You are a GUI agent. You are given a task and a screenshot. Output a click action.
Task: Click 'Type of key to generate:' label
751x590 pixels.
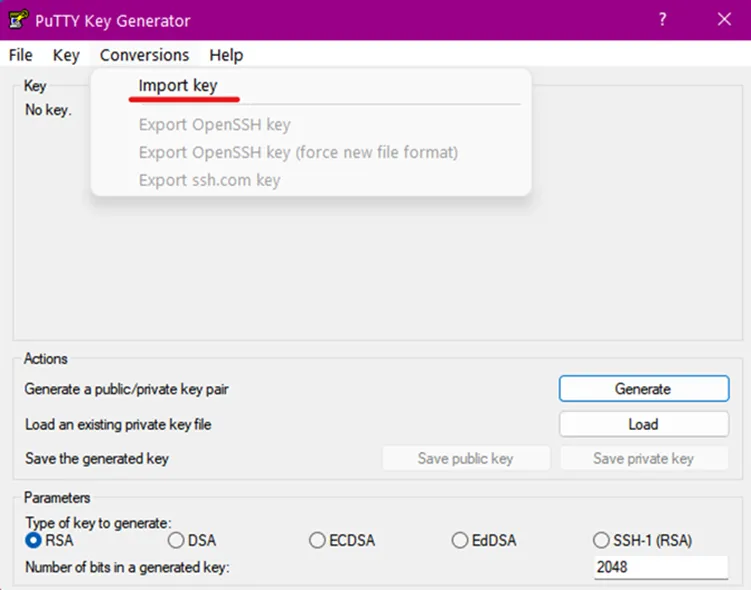coord(98,522)
